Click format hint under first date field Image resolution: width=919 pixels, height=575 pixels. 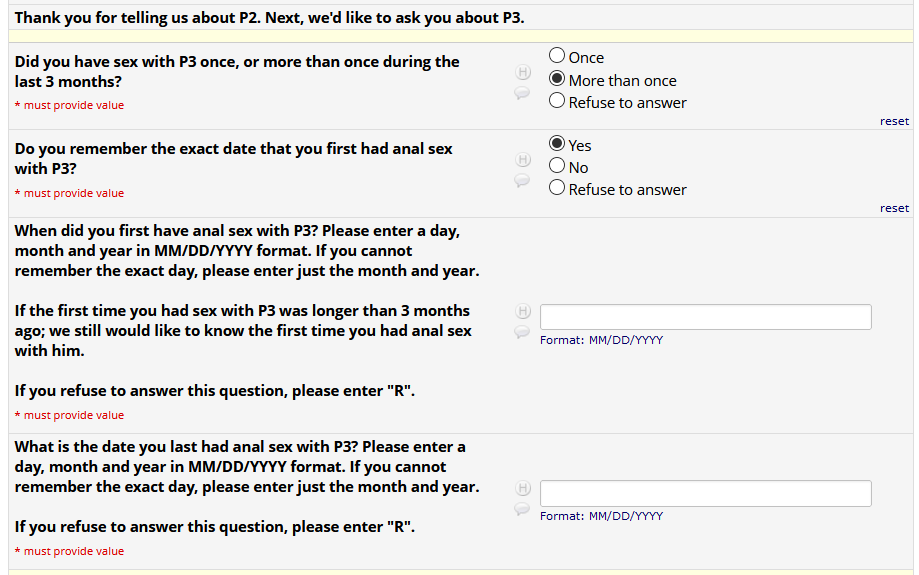pos(601,340)
